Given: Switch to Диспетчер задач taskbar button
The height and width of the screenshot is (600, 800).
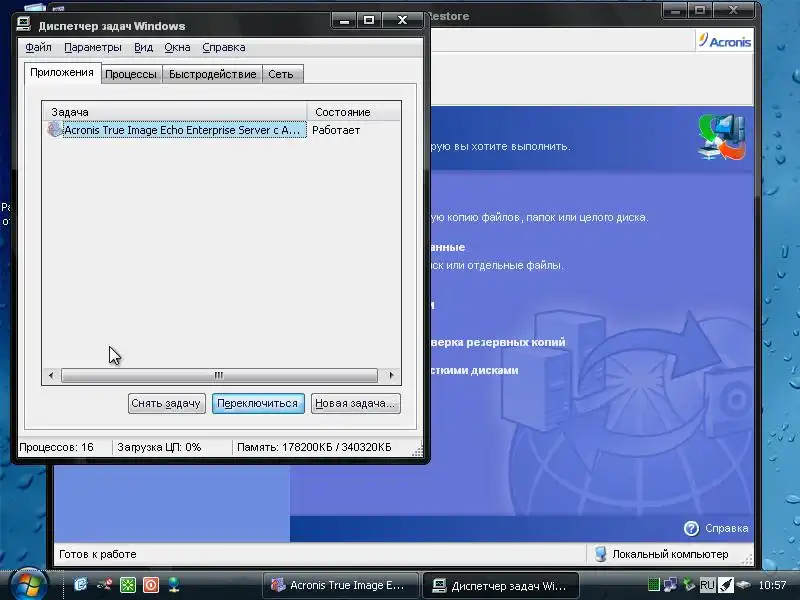Looking at the screenshot, I should click(501, 585).
